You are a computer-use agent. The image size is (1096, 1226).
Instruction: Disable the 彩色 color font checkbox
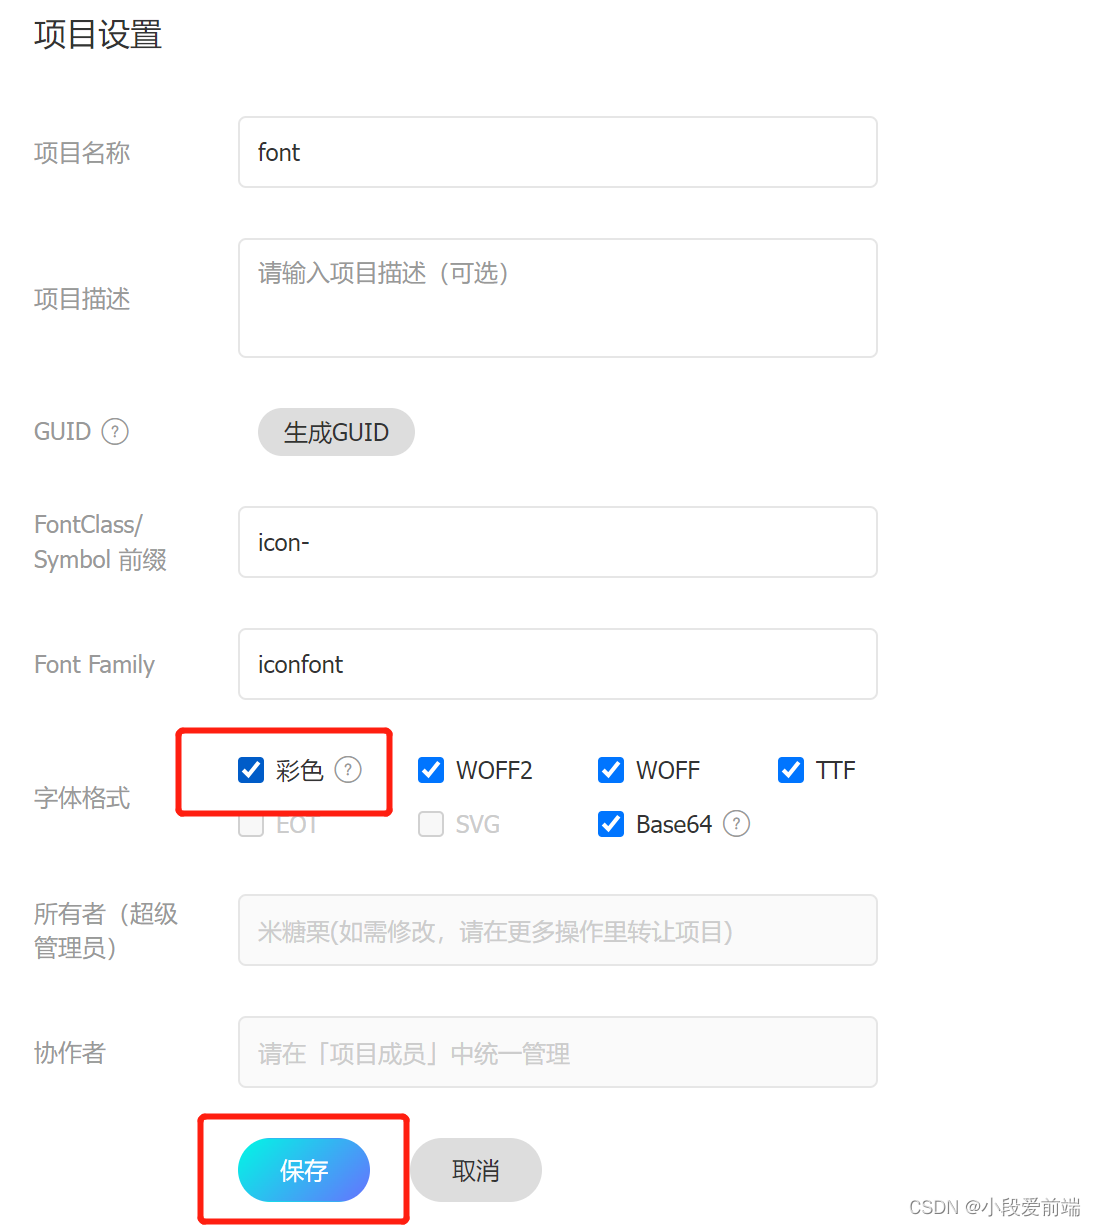[x=250, y=770]
